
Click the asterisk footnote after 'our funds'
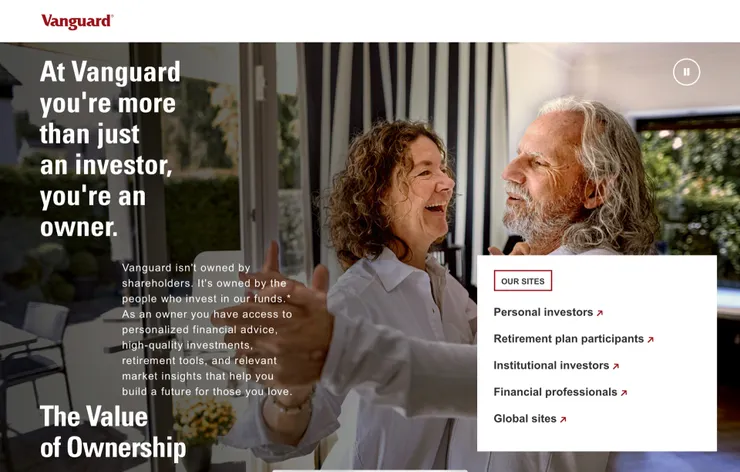click(x=288, y=297)
